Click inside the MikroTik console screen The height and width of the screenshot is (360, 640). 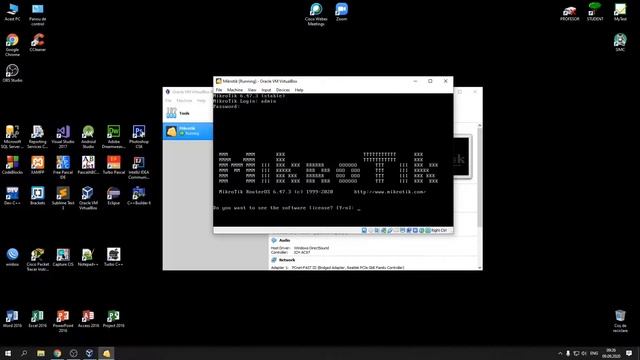click(x=333, y=160)
